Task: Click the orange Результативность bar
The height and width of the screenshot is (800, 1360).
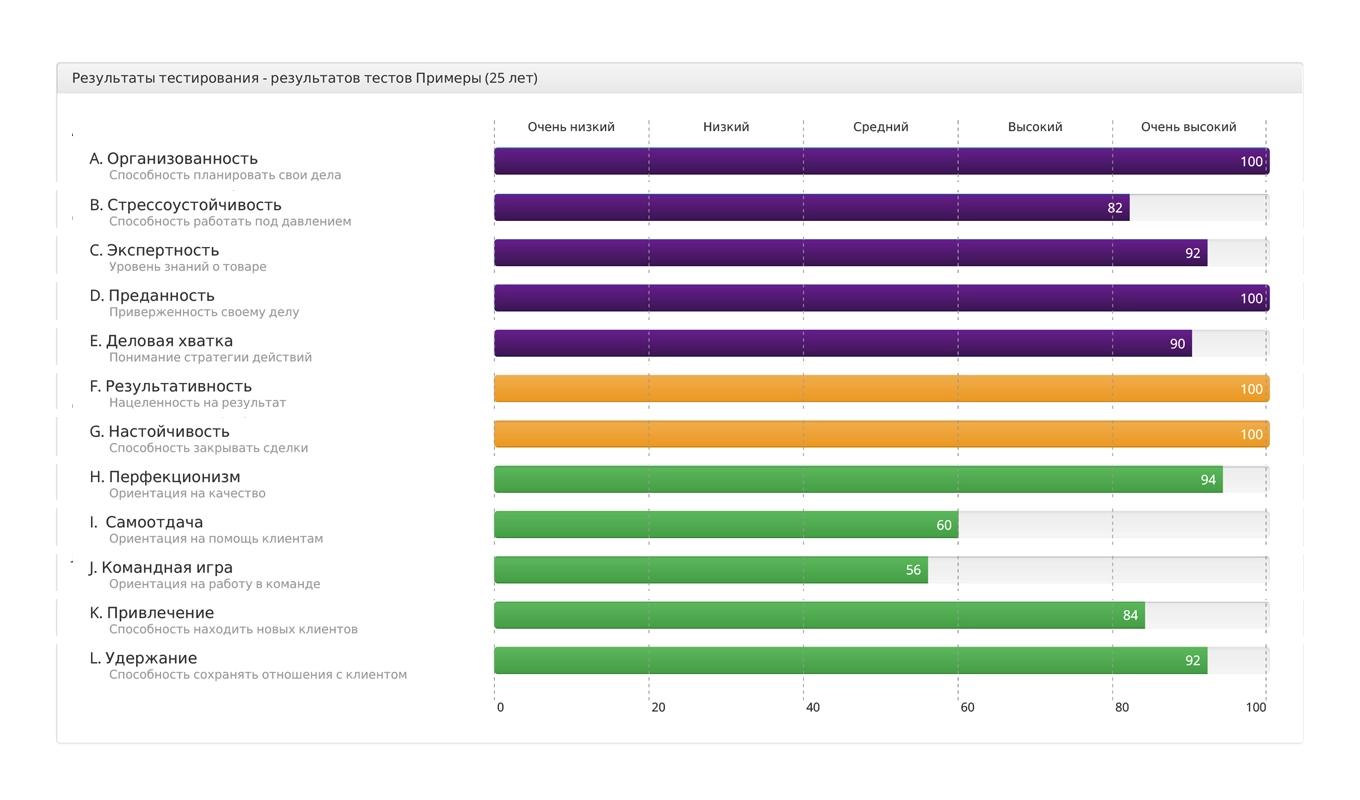Action: (x=880, y=389)
